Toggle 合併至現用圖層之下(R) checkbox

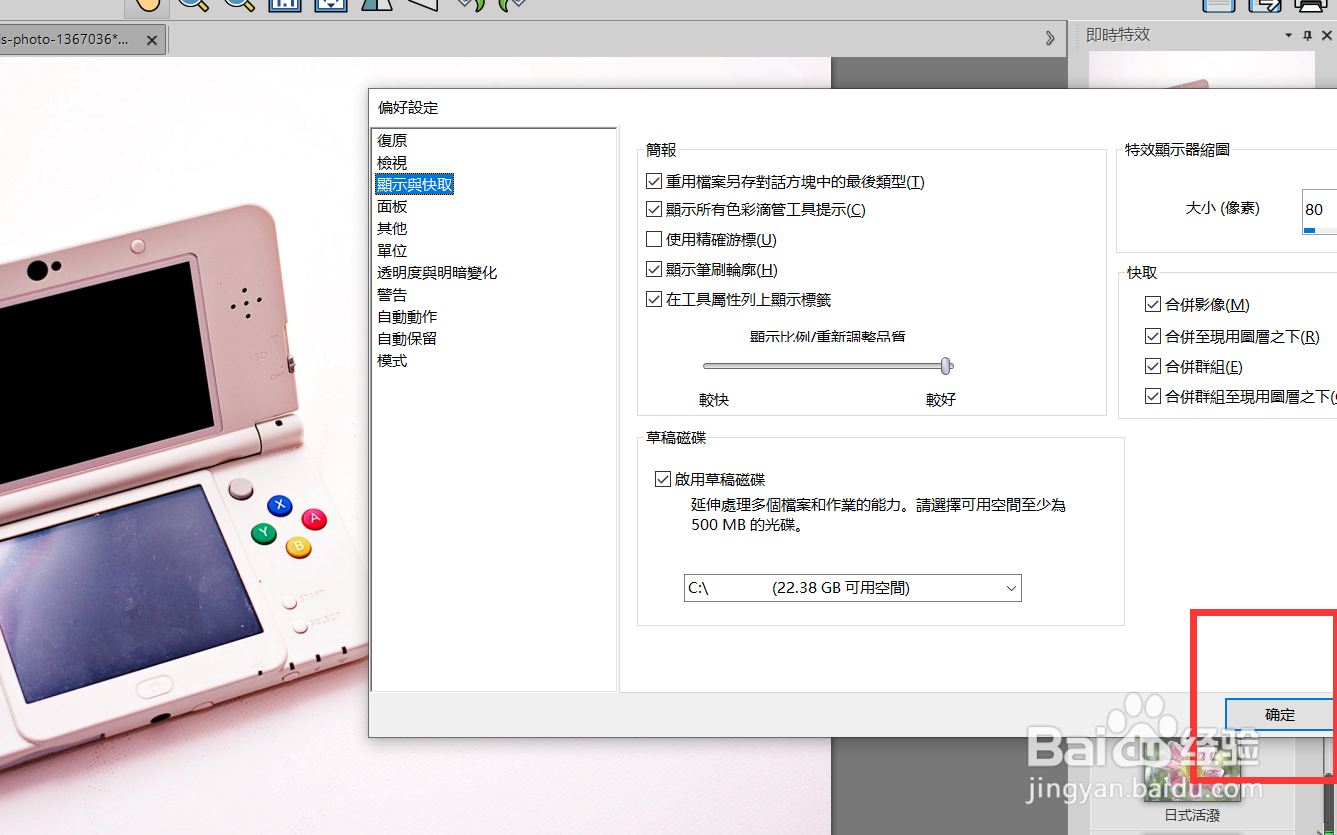1153,337
